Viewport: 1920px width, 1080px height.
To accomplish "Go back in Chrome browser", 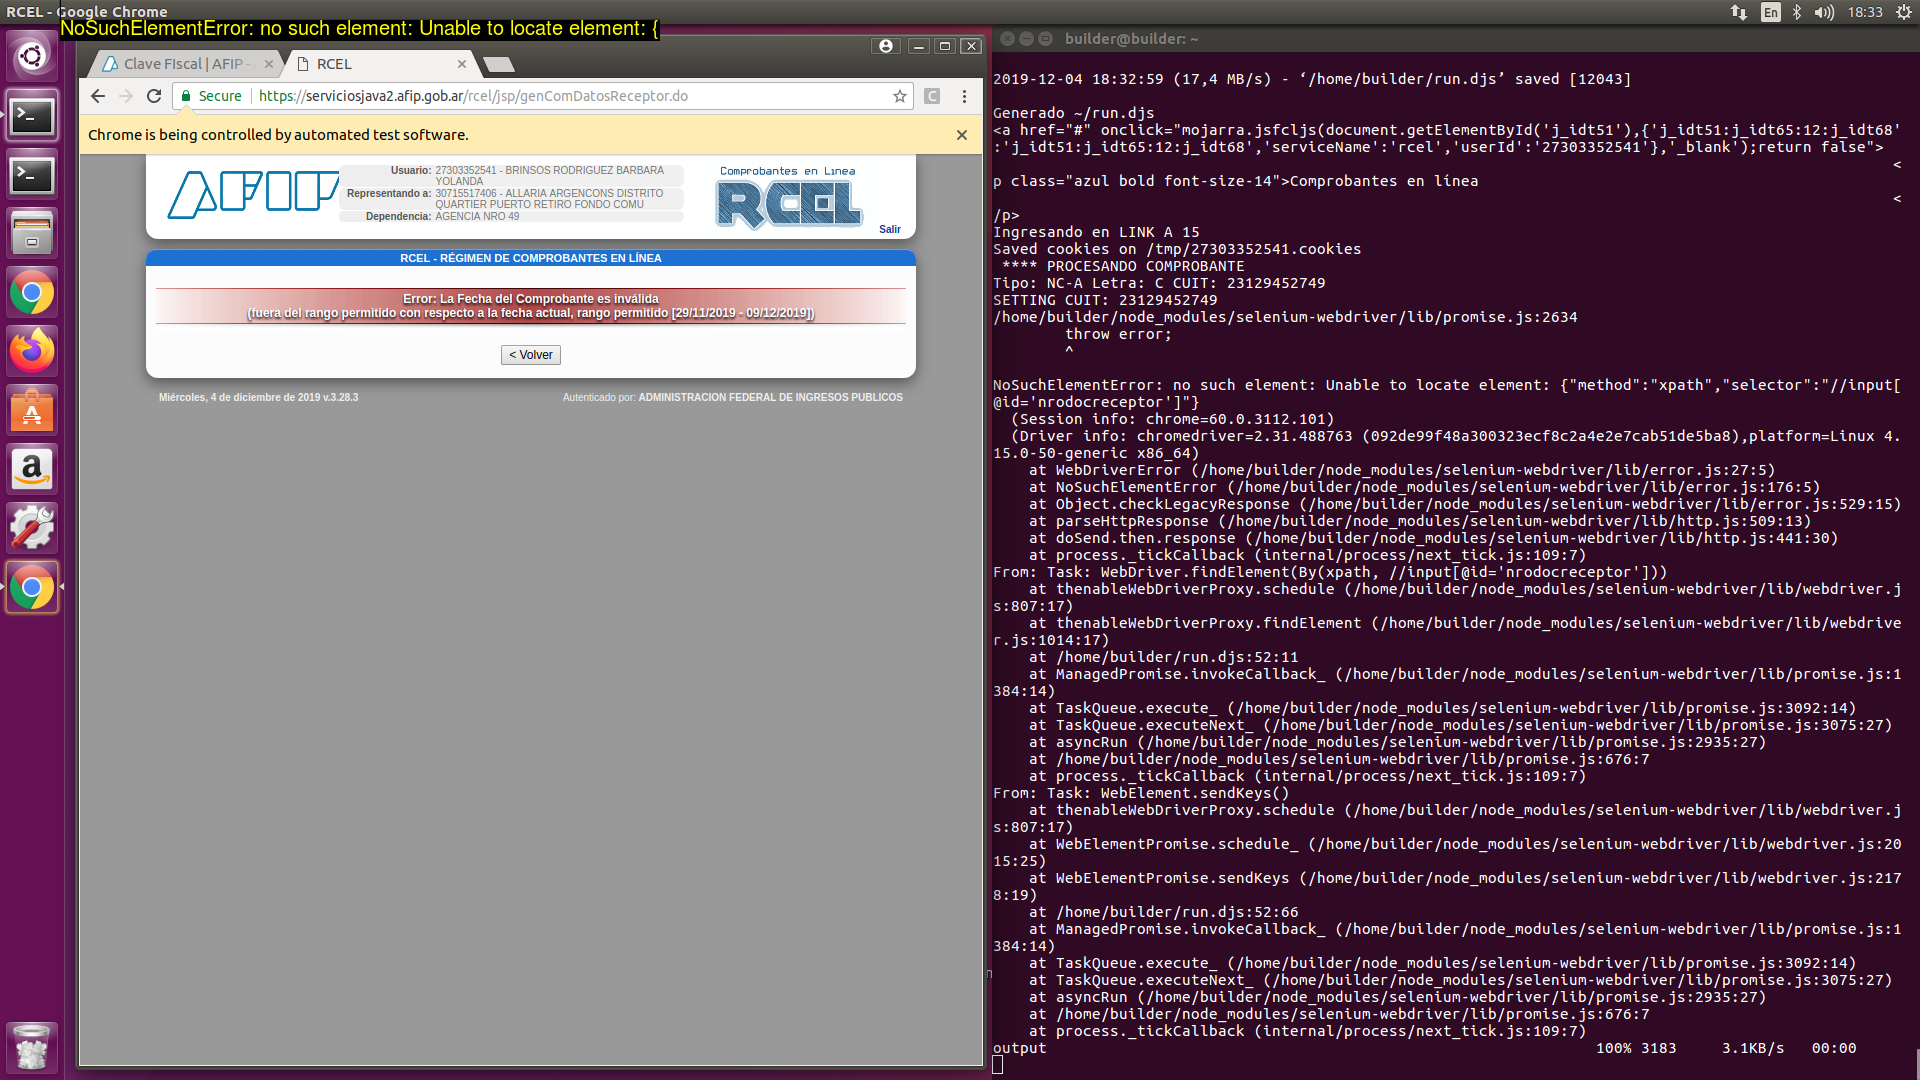I will [97, 96].
